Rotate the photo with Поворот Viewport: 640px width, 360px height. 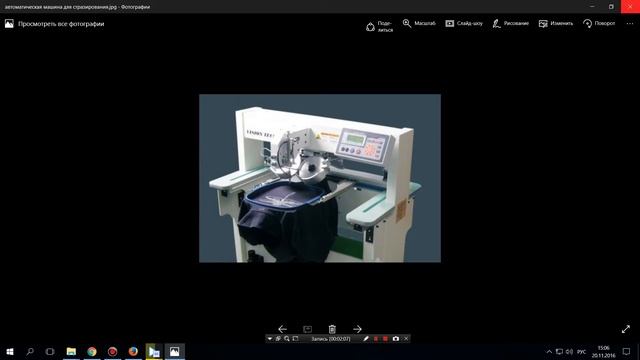click(599, 23)
